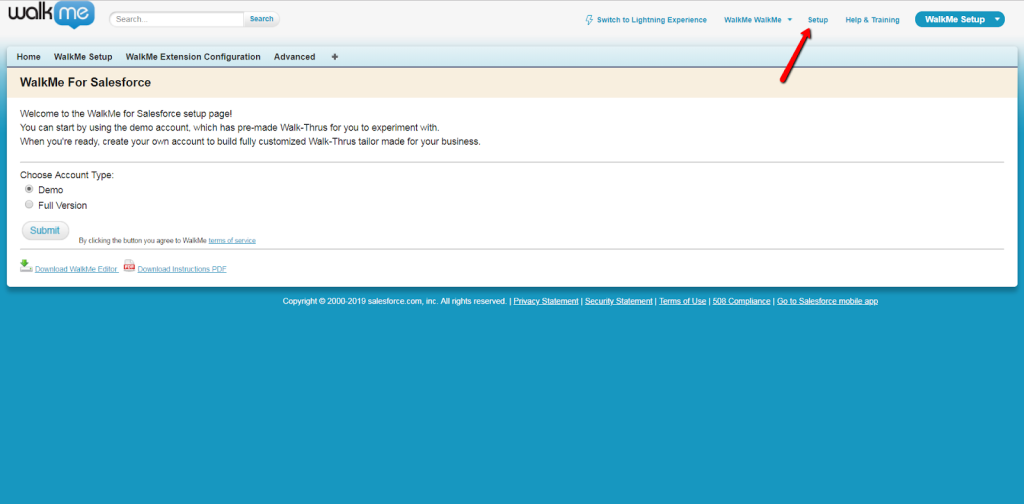Open the Home tab
The image size is (1024, 504).
click(x=28, y=57)
